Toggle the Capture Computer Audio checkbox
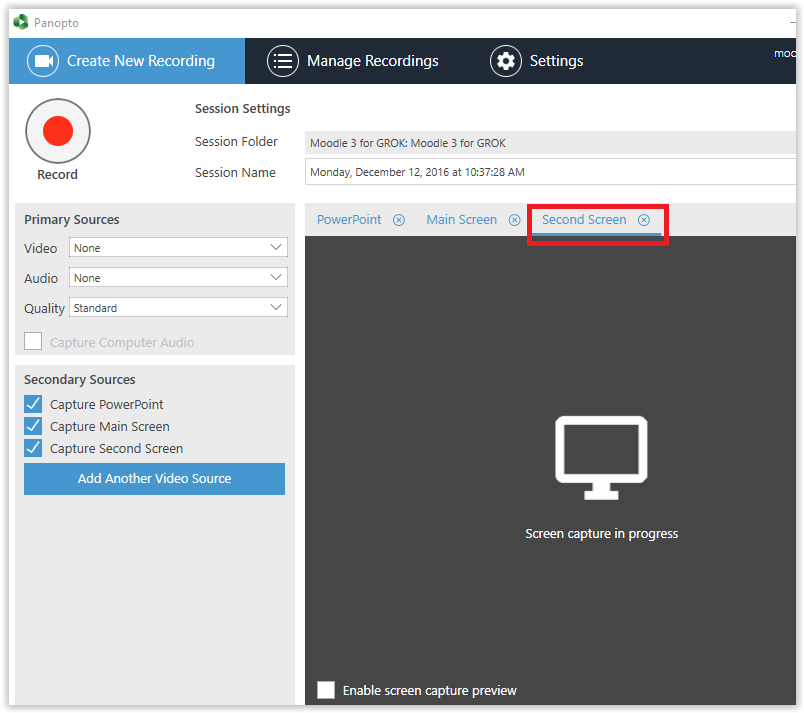Viewport: 804px width, 713px height. 33,341
